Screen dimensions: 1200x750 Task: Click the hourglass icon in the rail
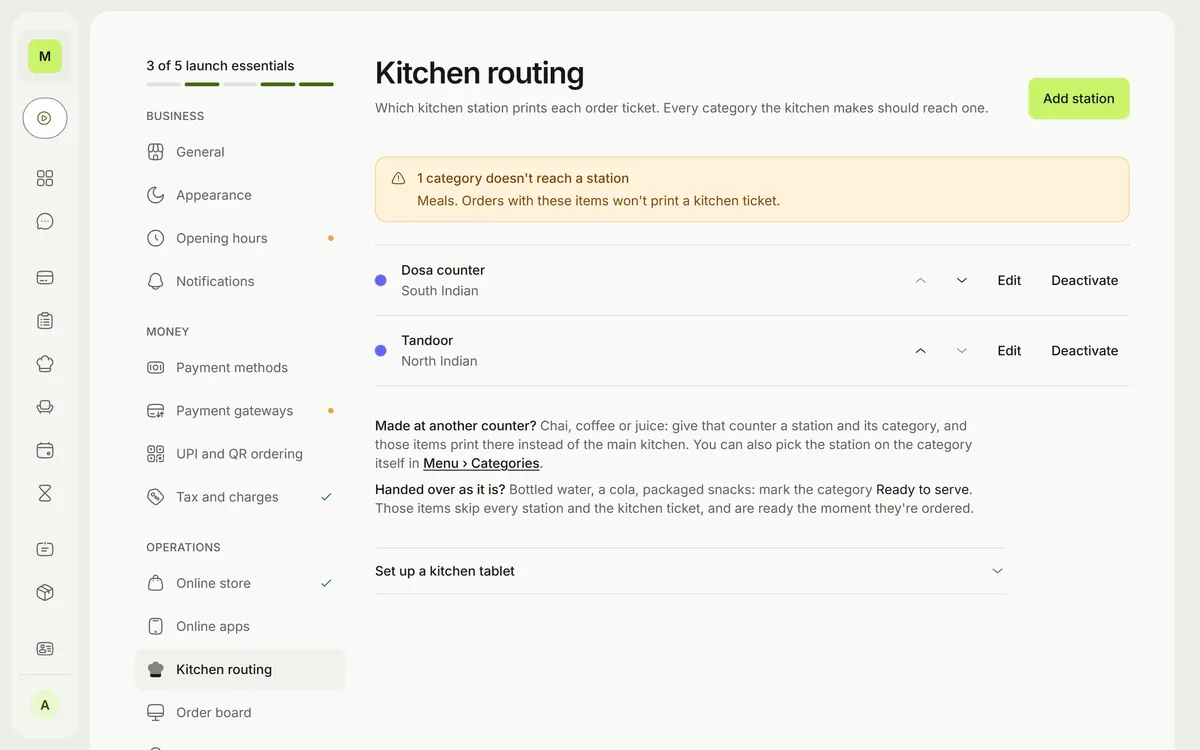[45, 493]
